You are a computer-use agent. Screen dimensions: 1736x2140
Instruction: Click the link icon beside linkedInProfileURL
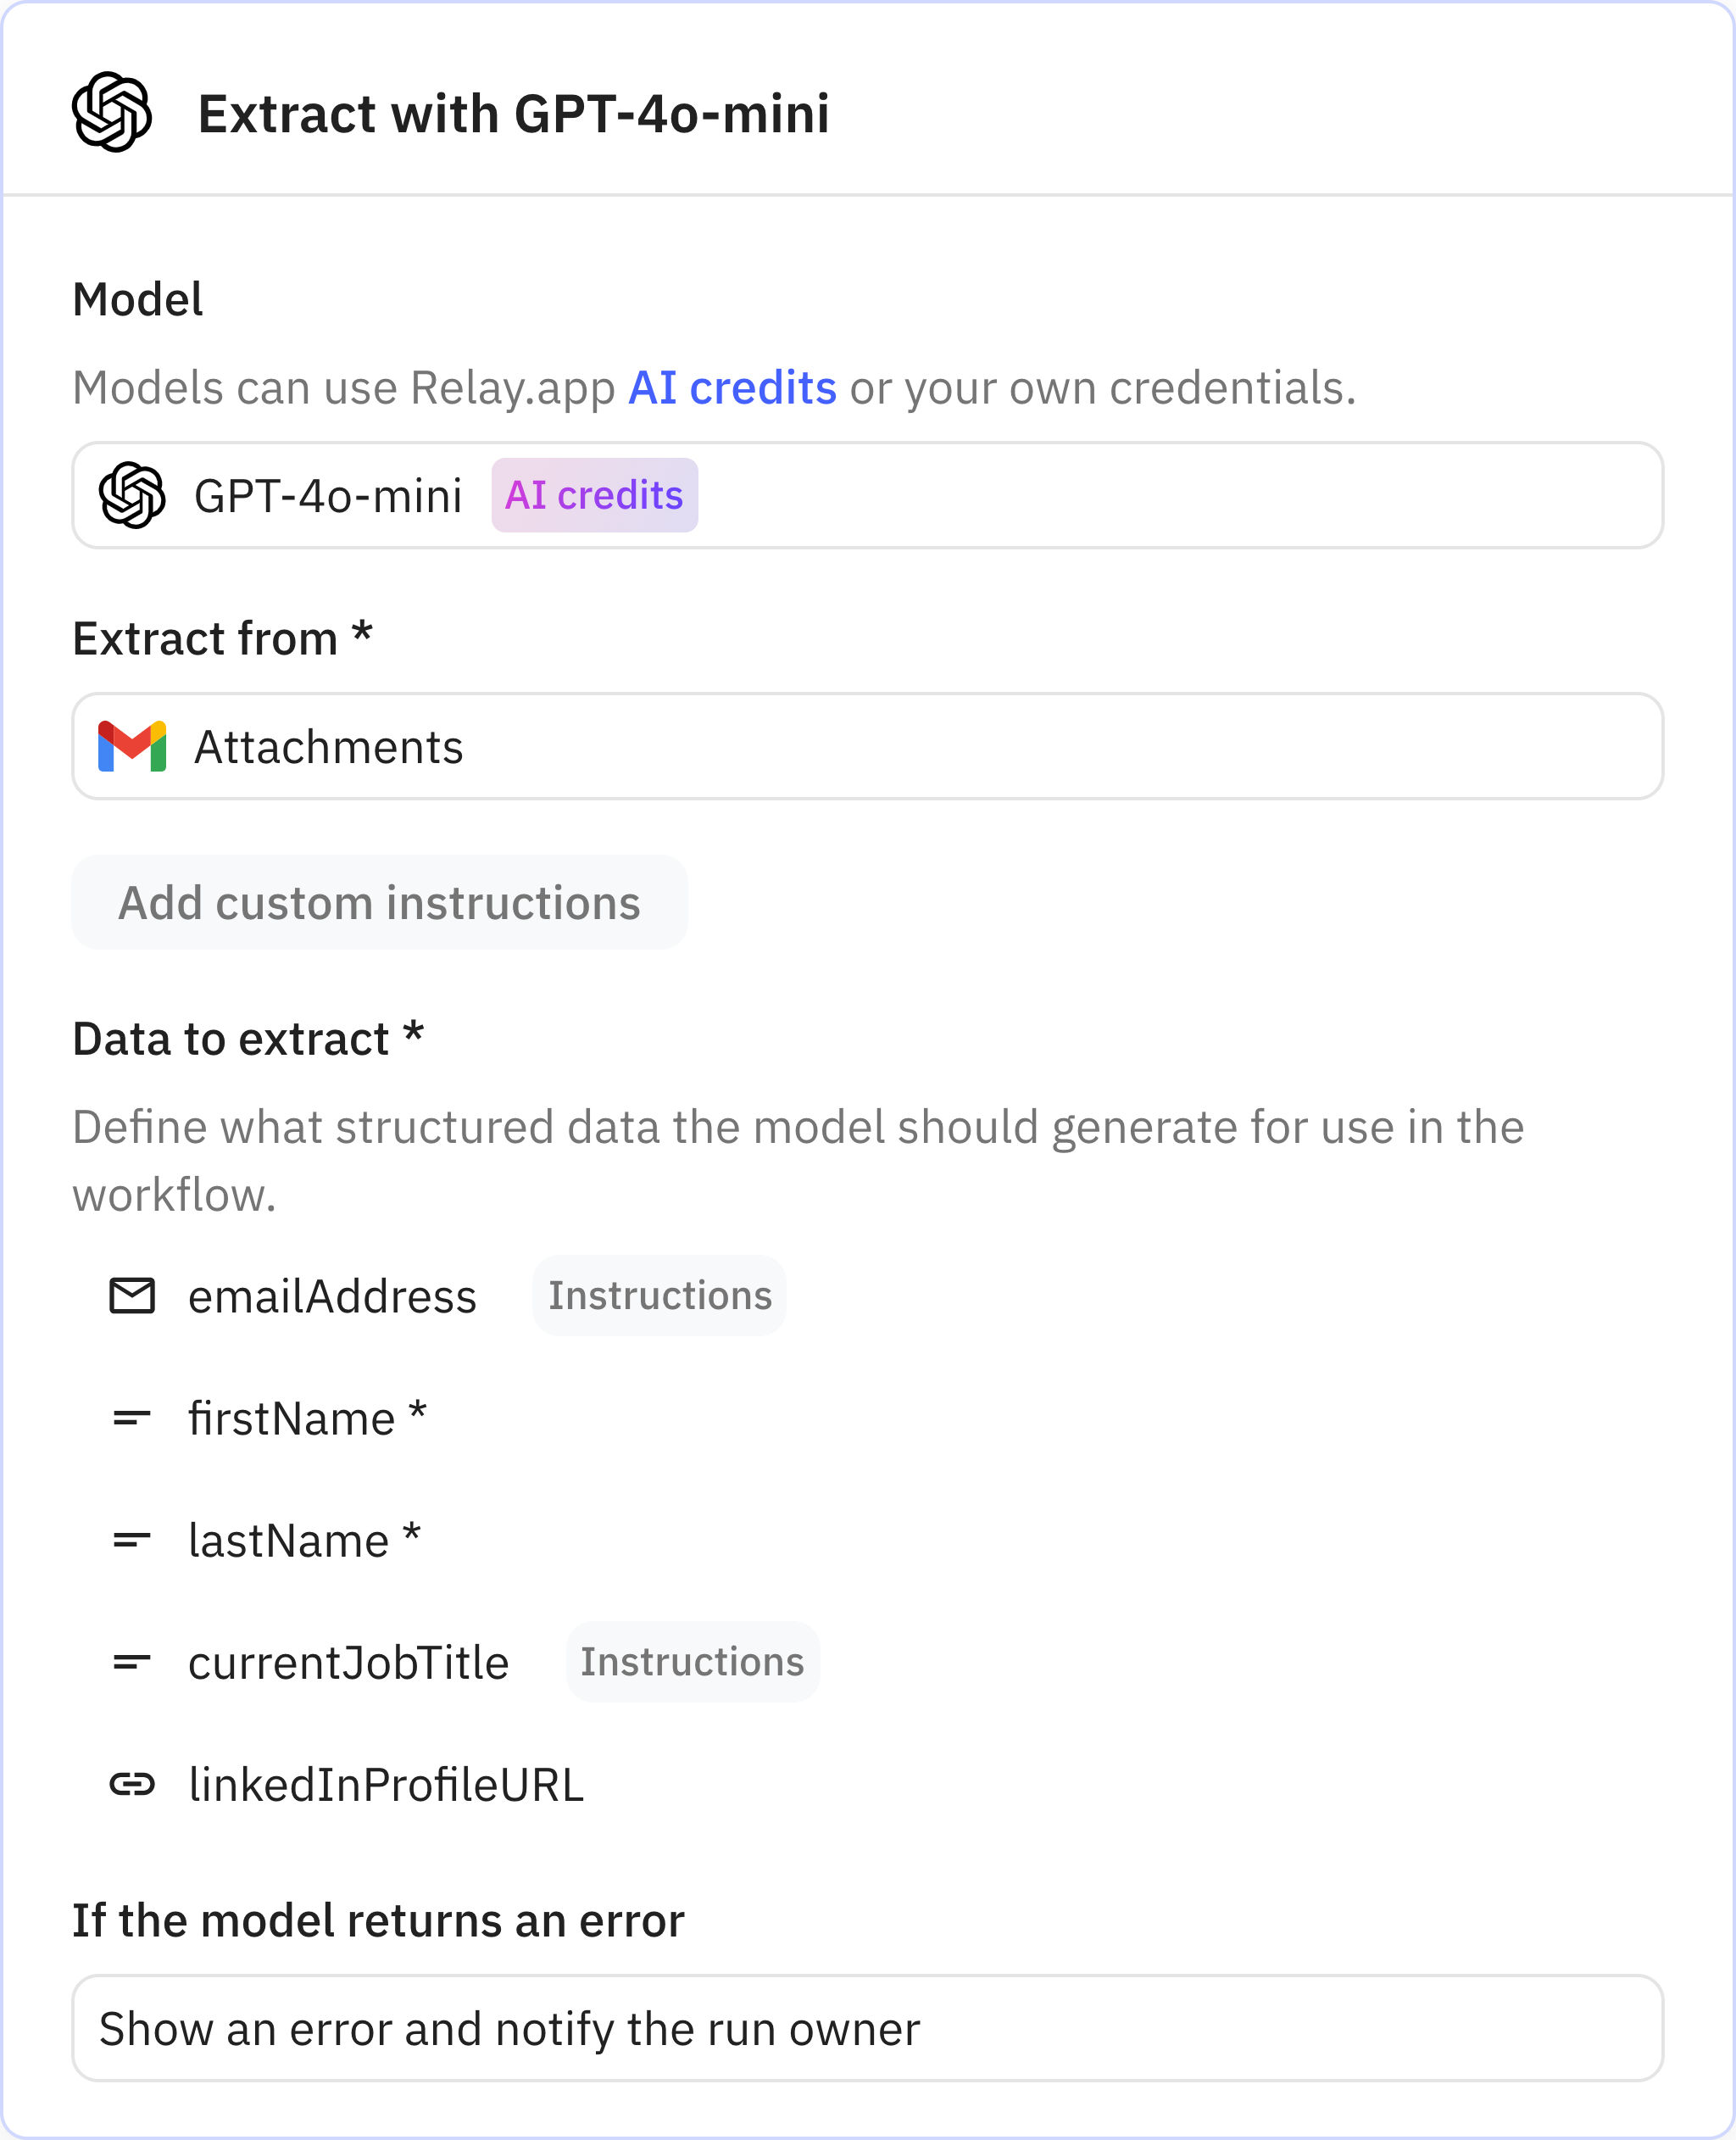click(x=132, y=1784)
